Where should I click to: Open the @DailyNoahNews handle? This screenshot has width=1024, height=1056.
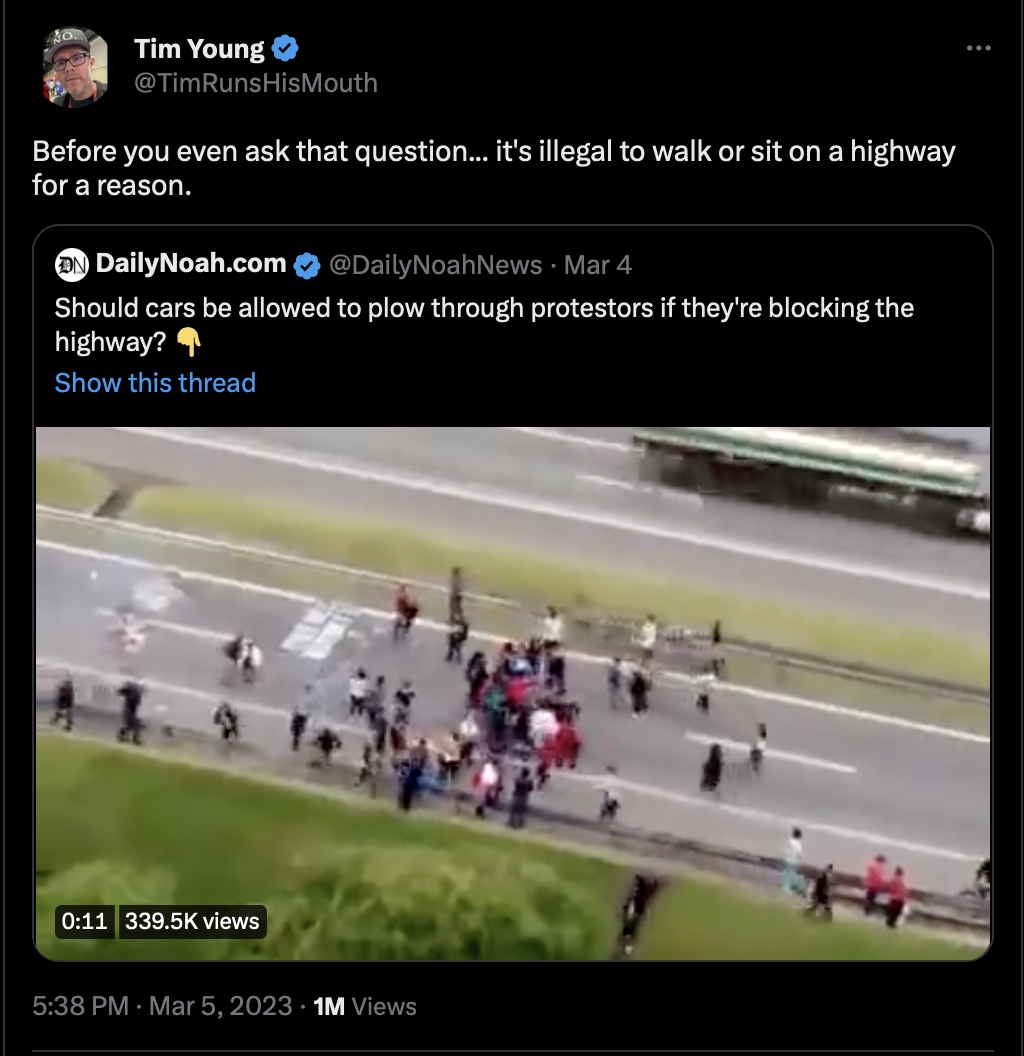click(435, 265)
